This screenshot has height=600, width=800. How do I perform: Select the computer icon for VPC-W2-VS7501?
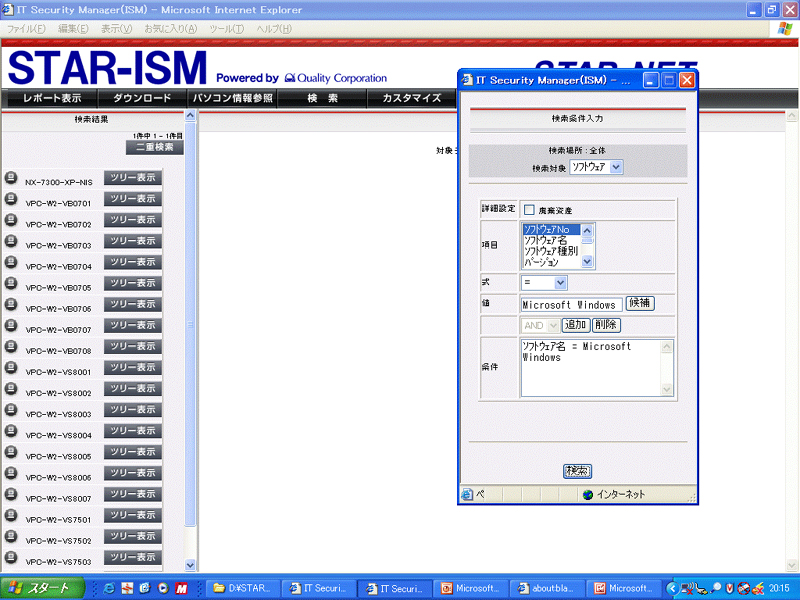(11, 515)
